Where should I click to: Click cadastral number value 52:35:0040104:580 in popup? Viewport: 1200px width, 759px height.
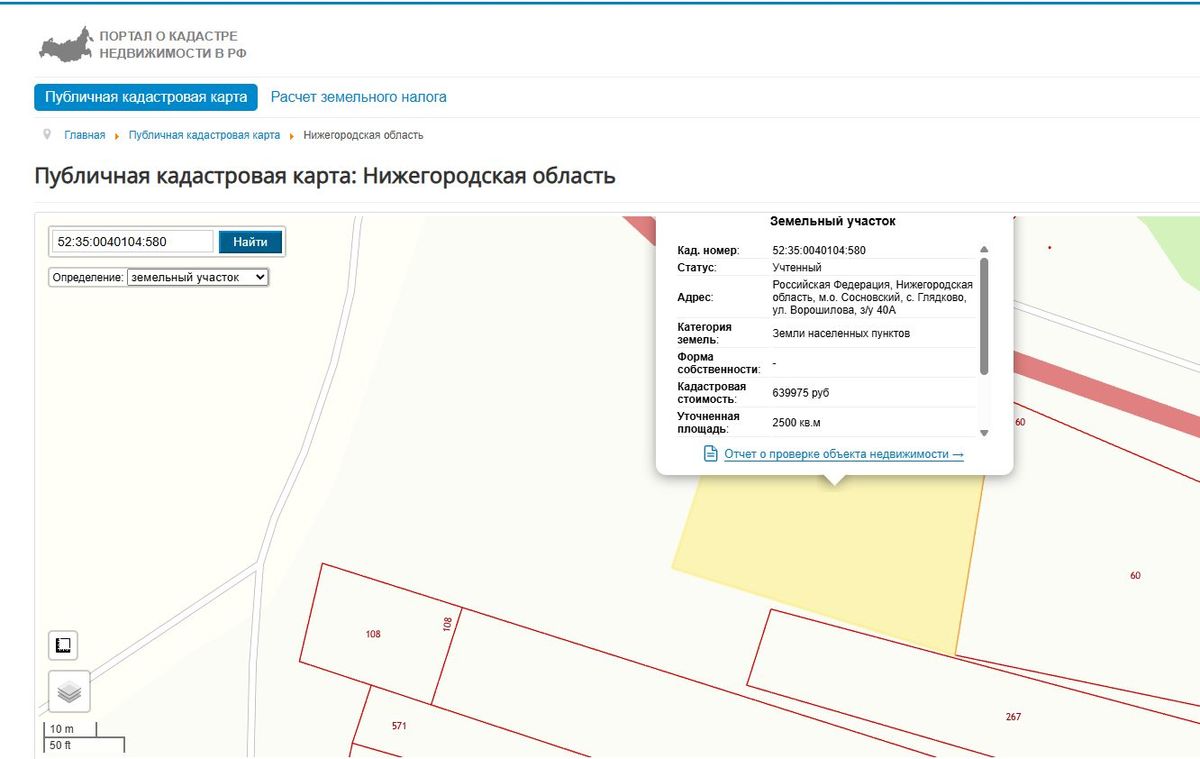pos(819,250)
